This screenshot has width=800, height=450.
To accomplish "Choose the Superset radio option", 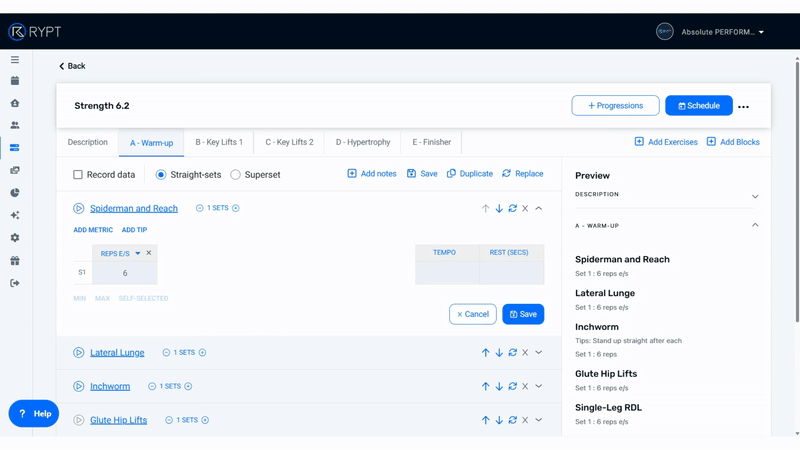I will [x=236, y=174].
